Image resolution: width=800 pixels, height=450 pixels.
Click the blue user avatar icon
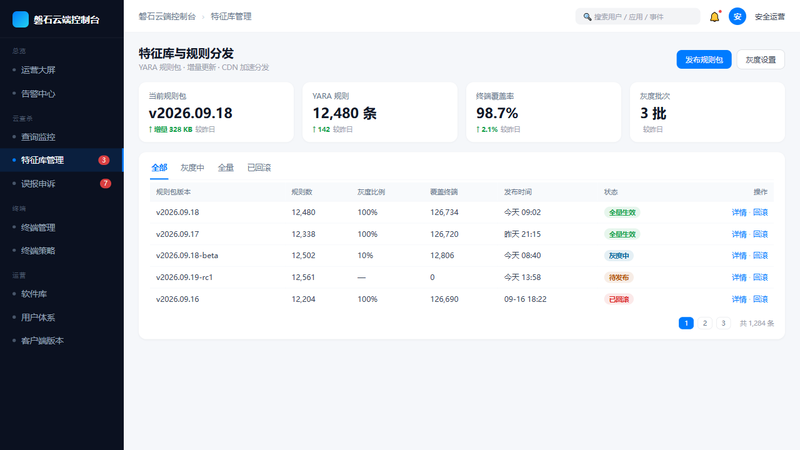737,17
